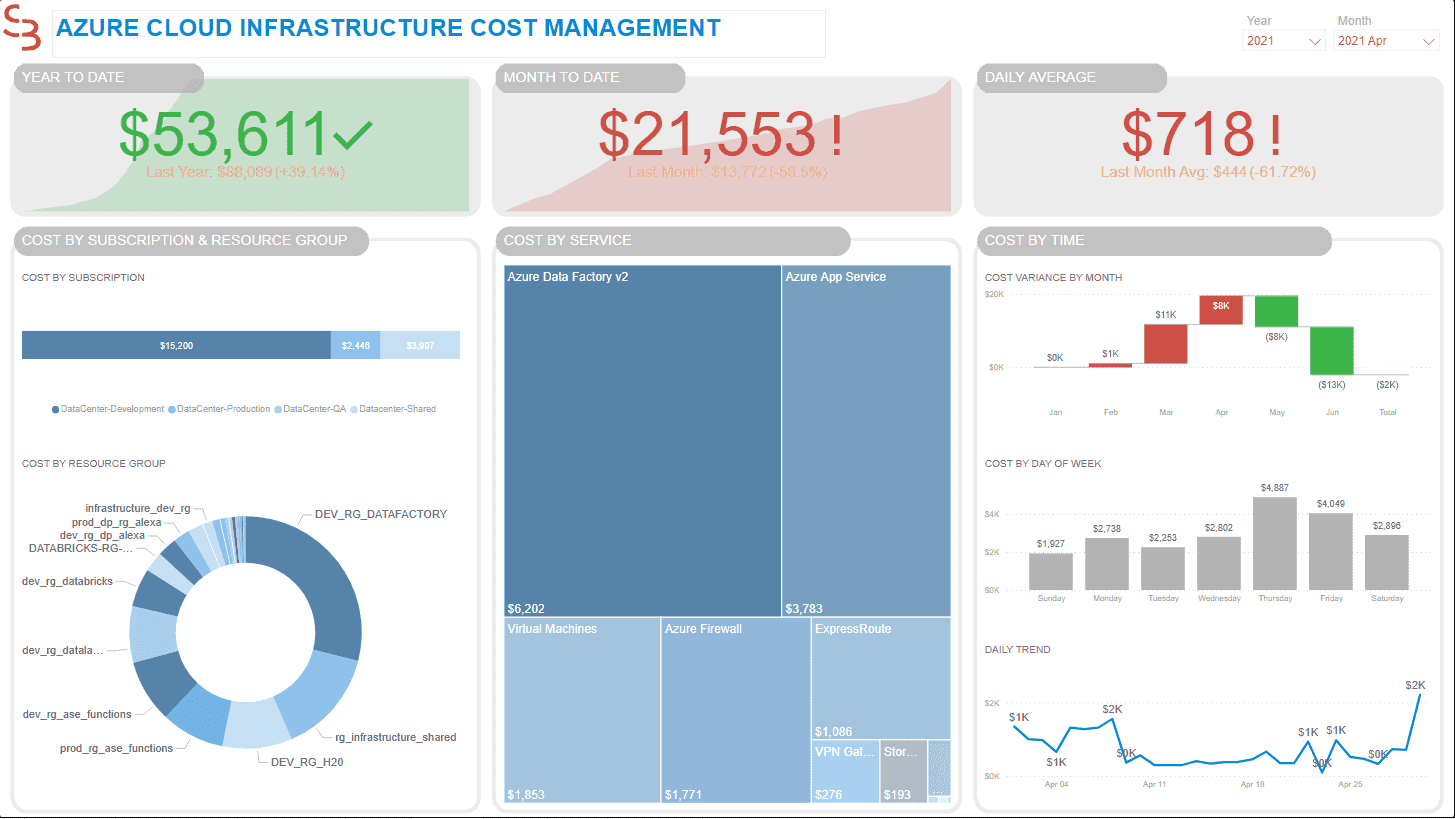Select the Friday bar showing $4,049
The width and height of the screenshot is (1455, 819).
click(x=1330, y=551)
